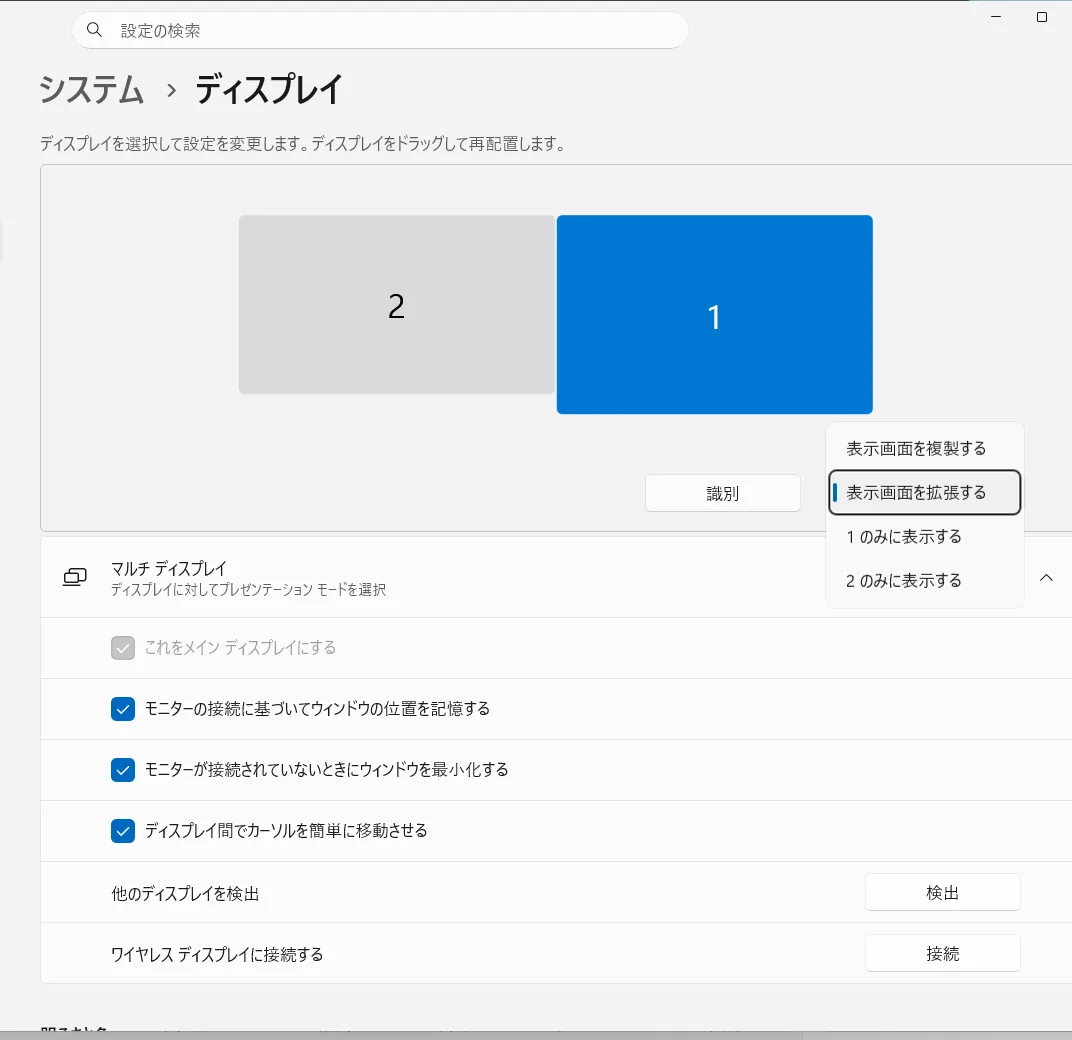Go back to システム breadcrumb
The height and width of the screenshot is (1040, 1072).
click(92, 90)
